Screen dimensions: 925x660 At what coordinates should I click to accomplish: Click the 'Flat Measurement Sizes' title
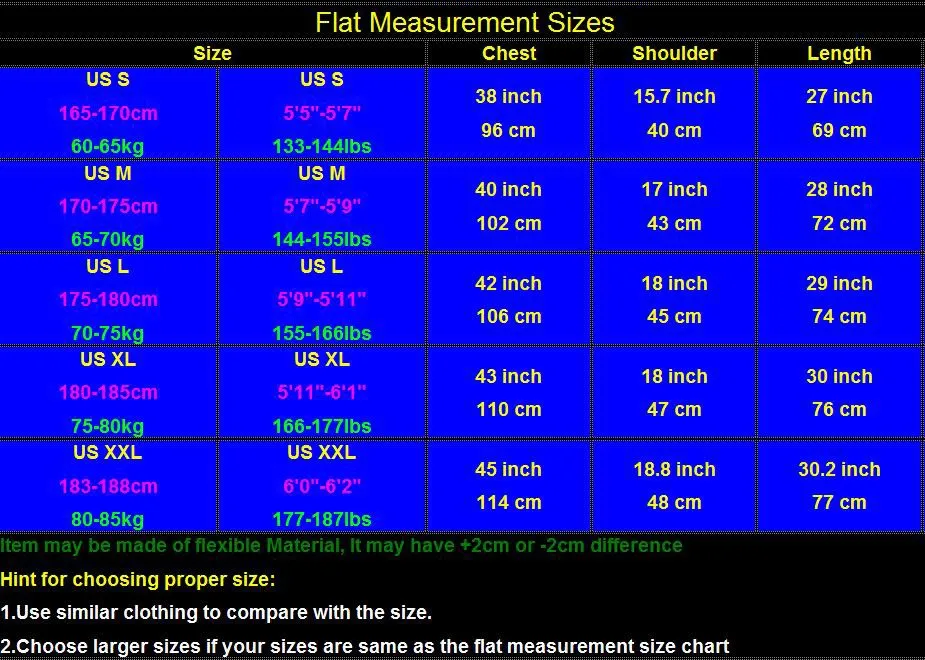pos(465,22)
